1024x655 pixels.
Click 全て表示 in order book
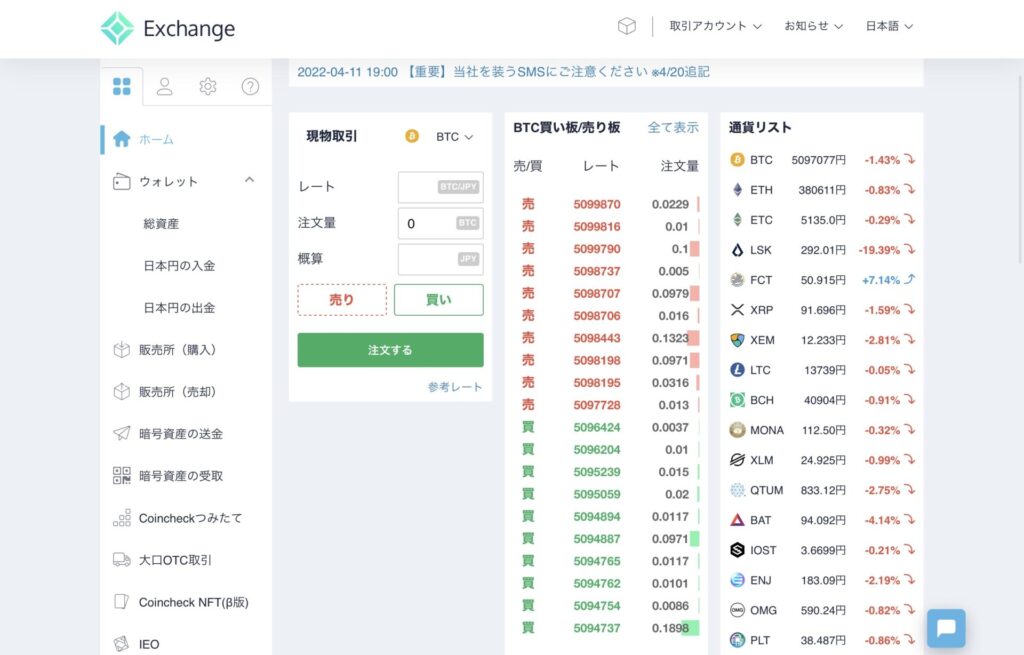[x=673, y=127]
